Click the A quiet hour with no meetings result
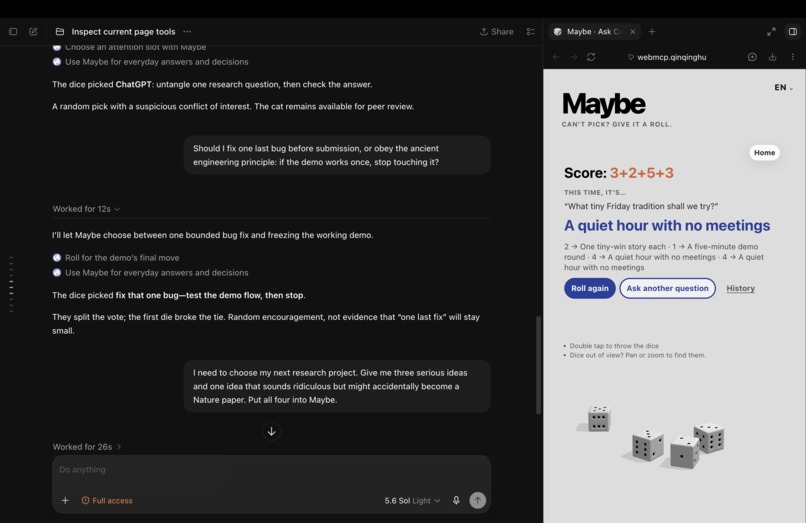Viewport: 806px width, 523px height. tap(667, 225)
